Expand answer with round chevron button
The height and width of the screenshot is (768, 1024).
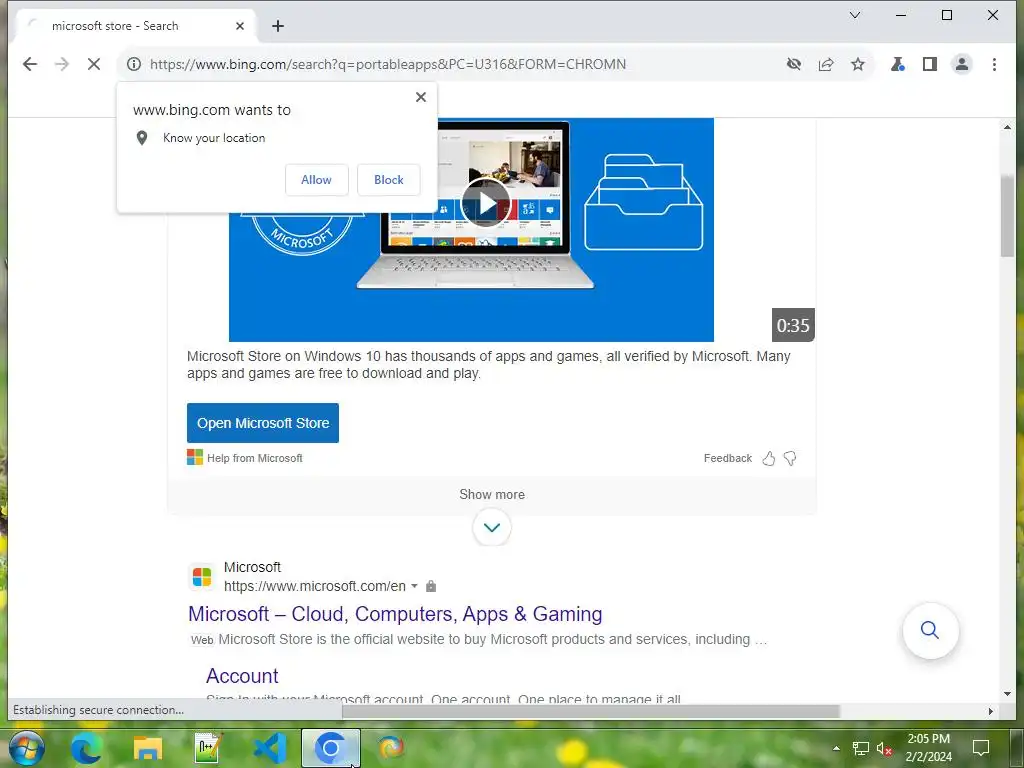[x=492, y=527]
